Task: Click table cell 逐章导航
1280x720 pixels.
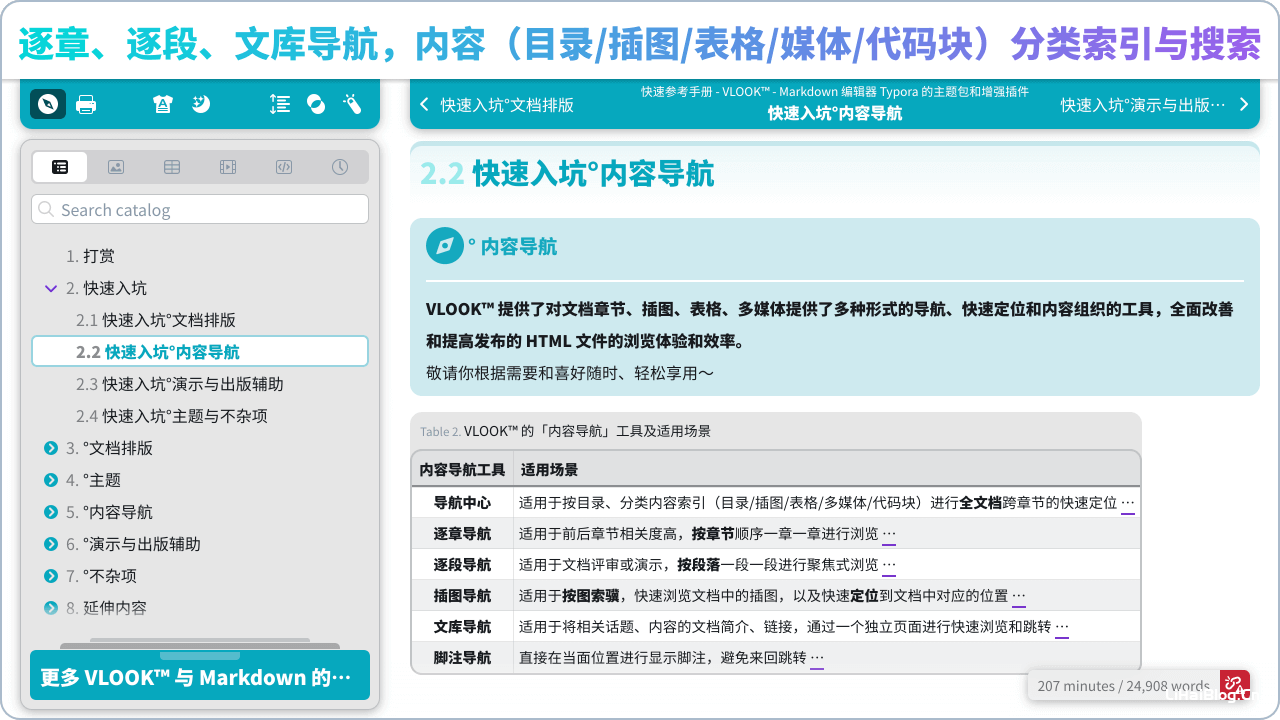Action: tap(462, 534)
